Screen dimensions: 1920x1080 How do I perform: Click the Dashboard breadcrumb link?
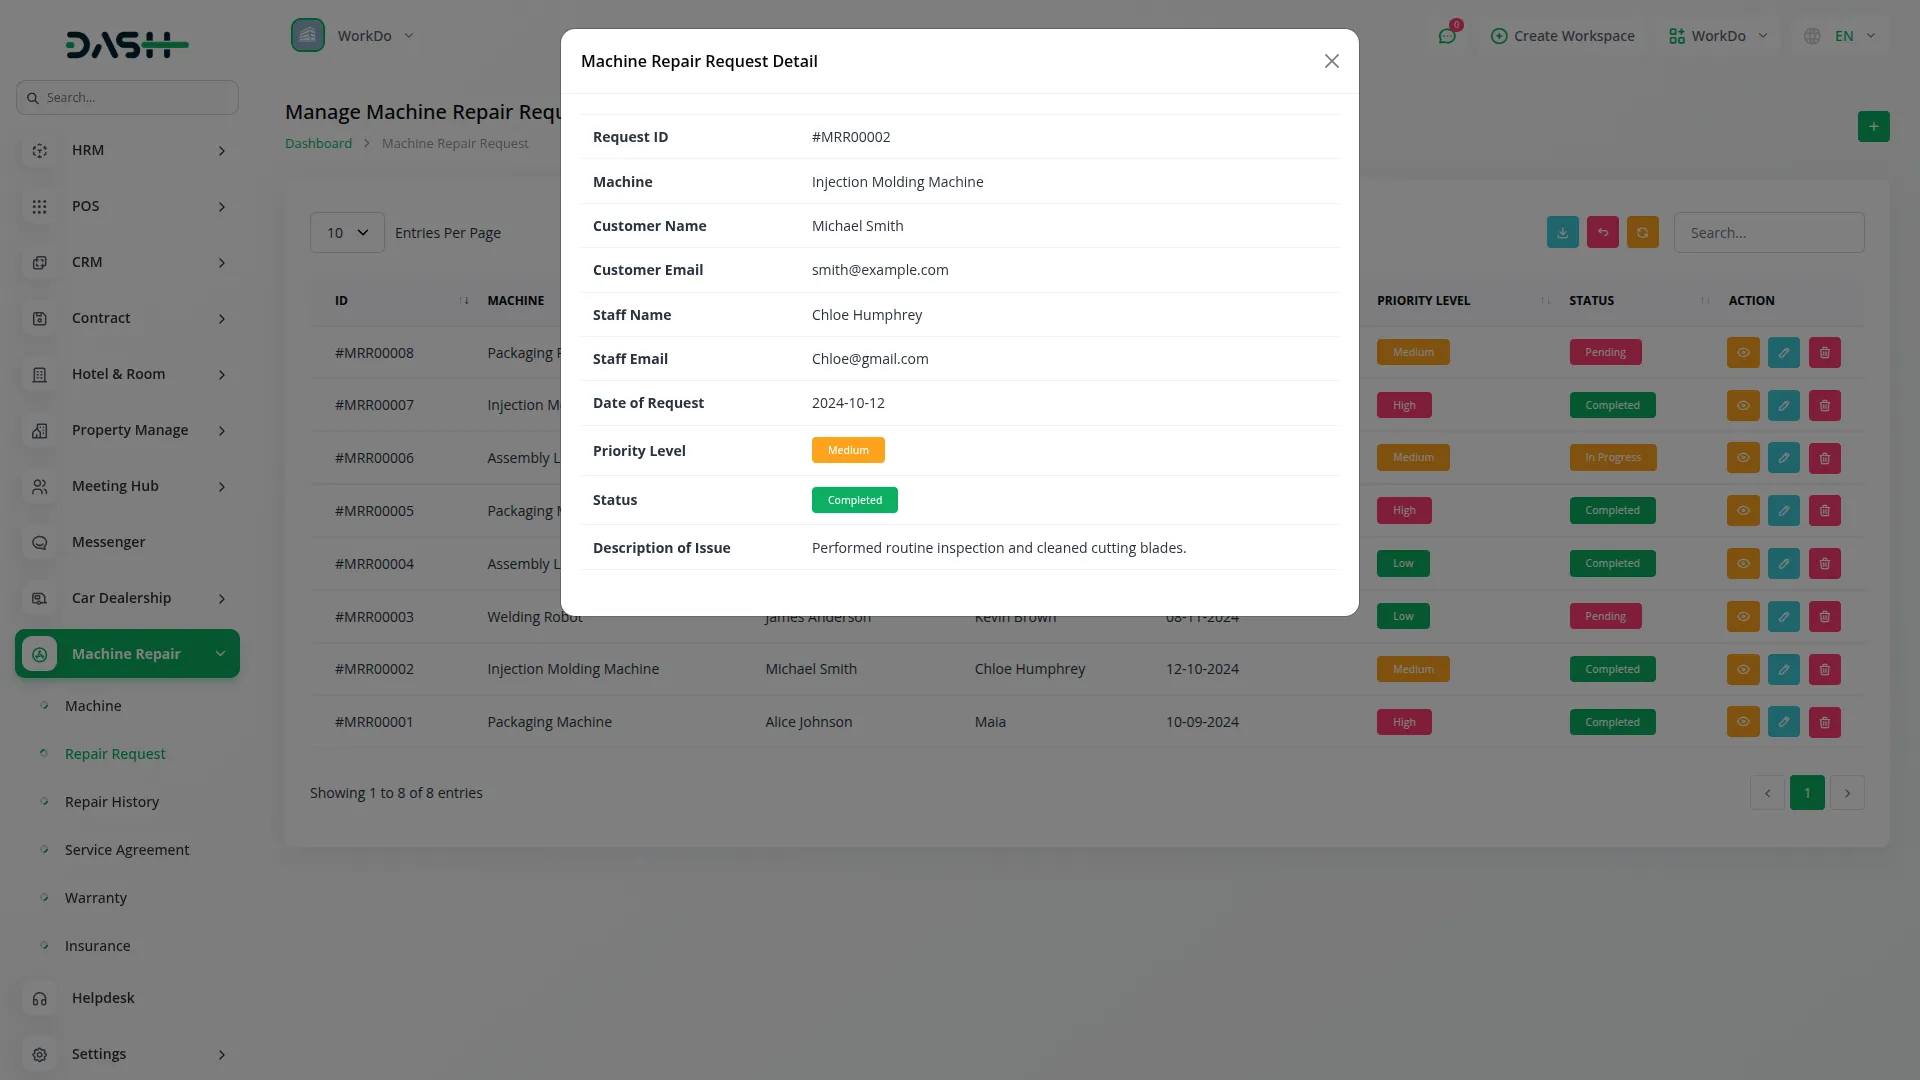(x=318, y=143)
